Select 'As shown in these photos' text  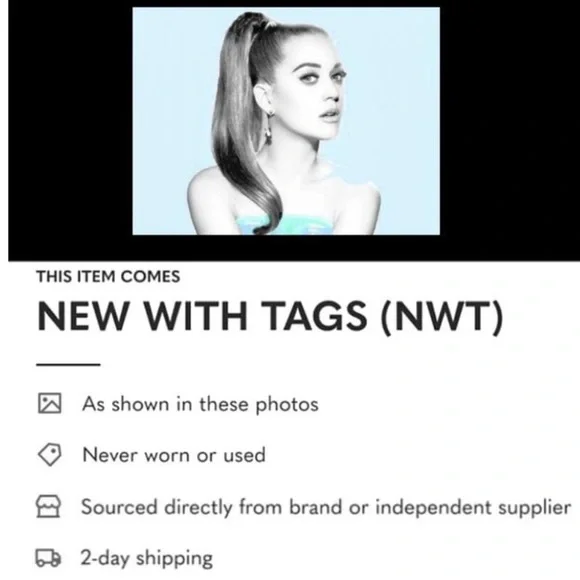coord(200,404)
